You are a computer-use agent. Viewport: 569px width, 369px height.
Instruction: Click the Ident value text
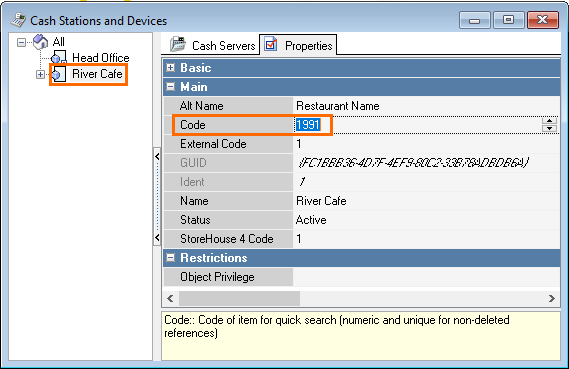(302, 181)
